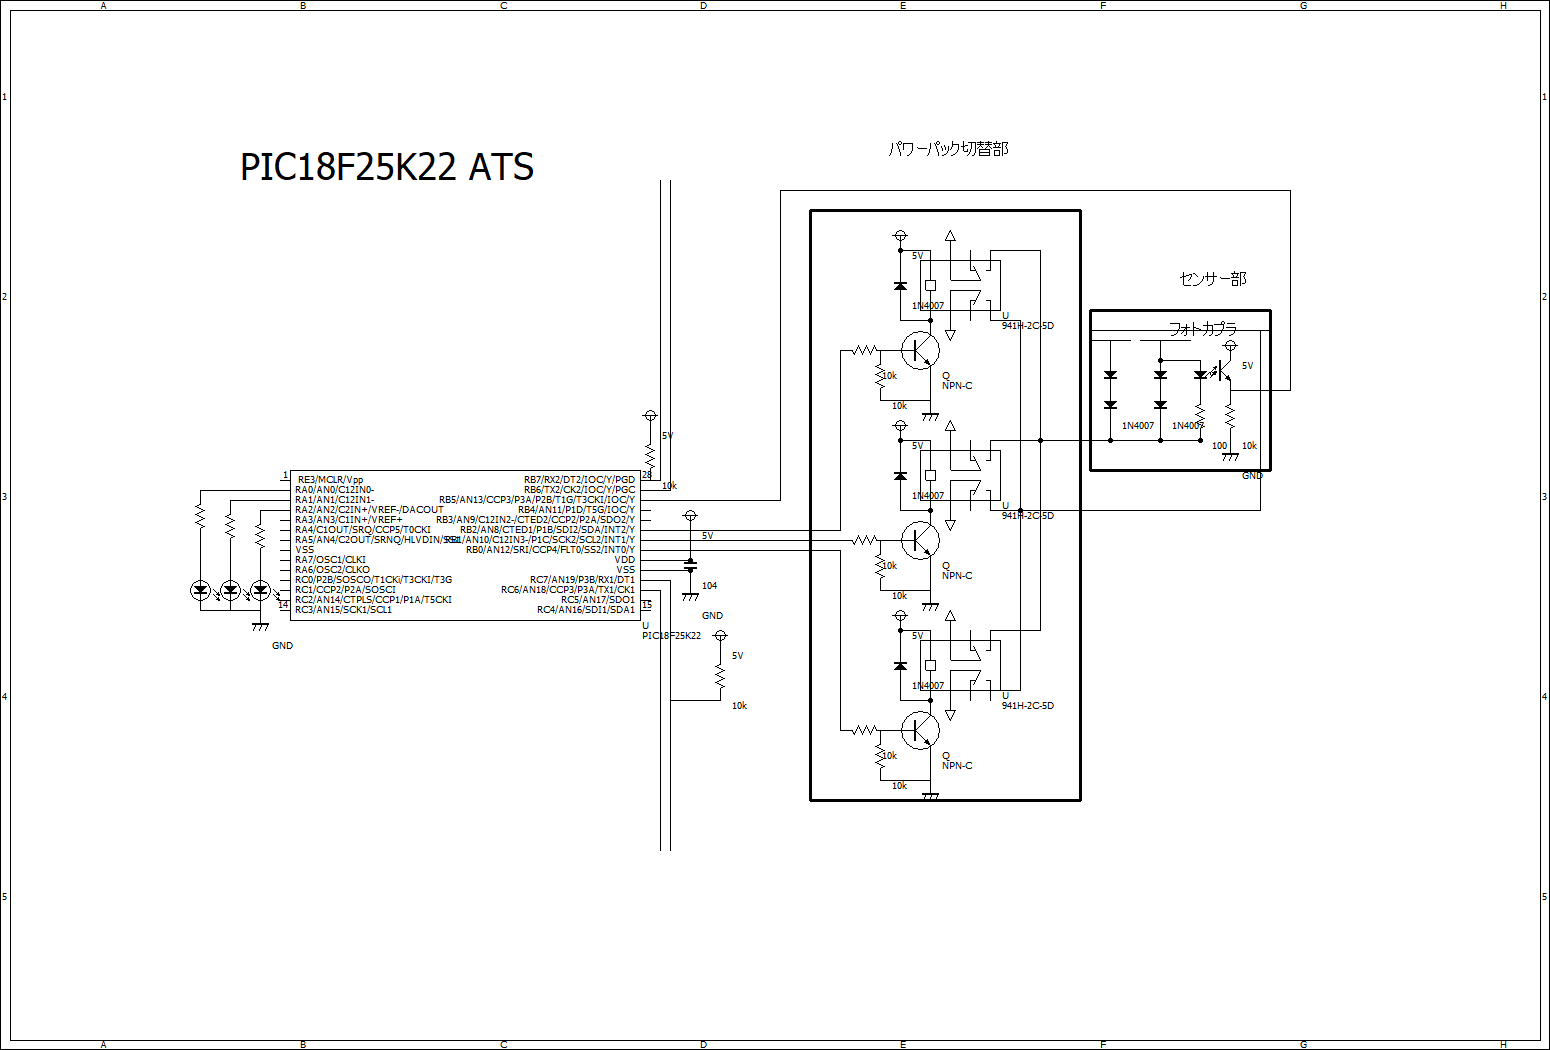Select the パワーパック切替部 section label
This screenshot has height=1050, width=1550.
pyautogui.click(x=948, y=149)
